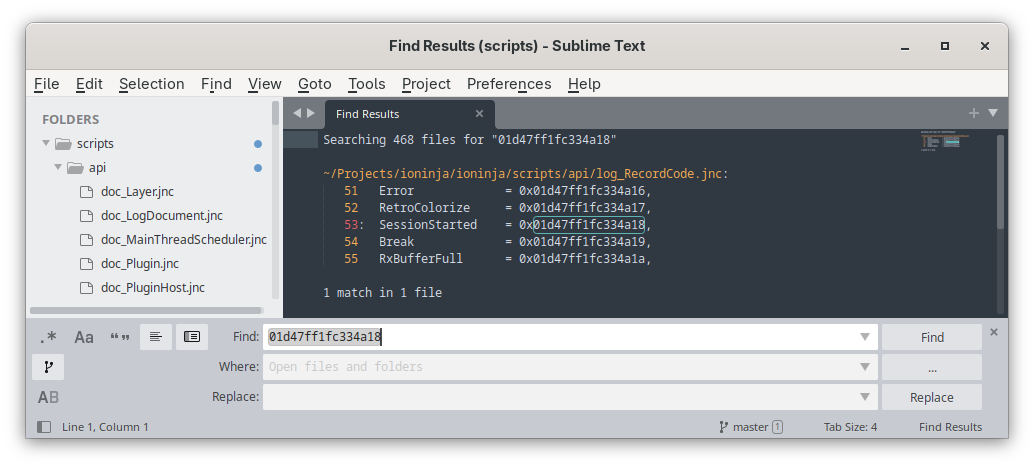
Task: Toggle show context lines button
Action: click(x=156, y=337)
